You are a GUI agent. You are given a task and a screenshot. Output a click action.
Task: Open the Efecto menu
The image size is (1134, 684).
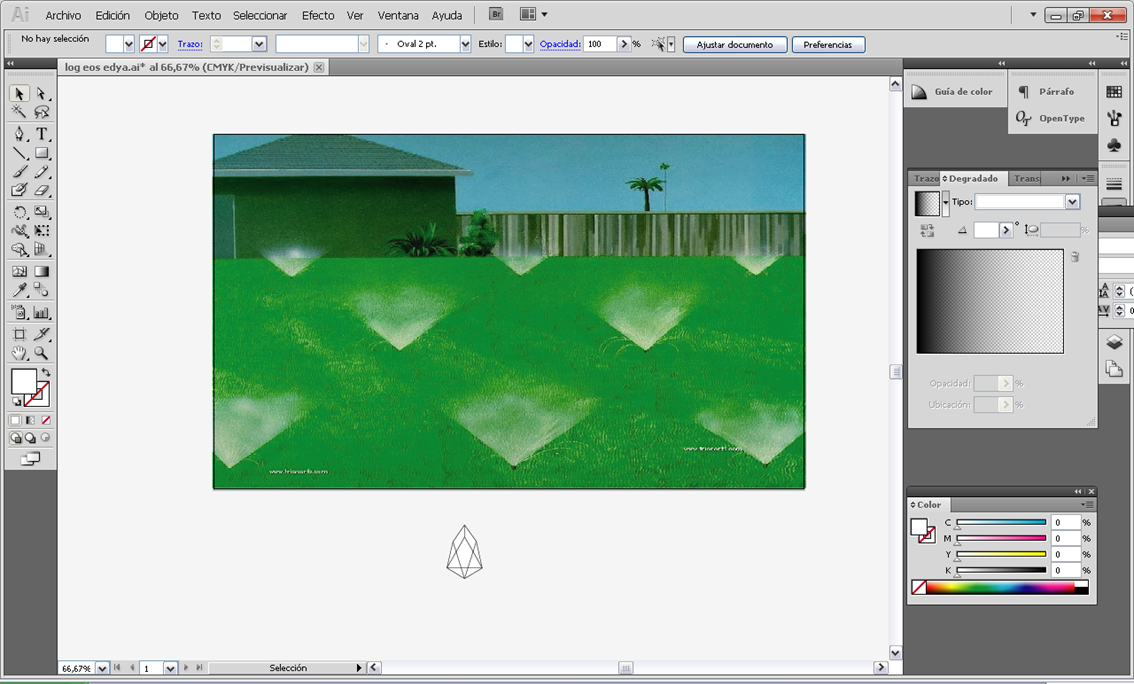coord(318,15)
